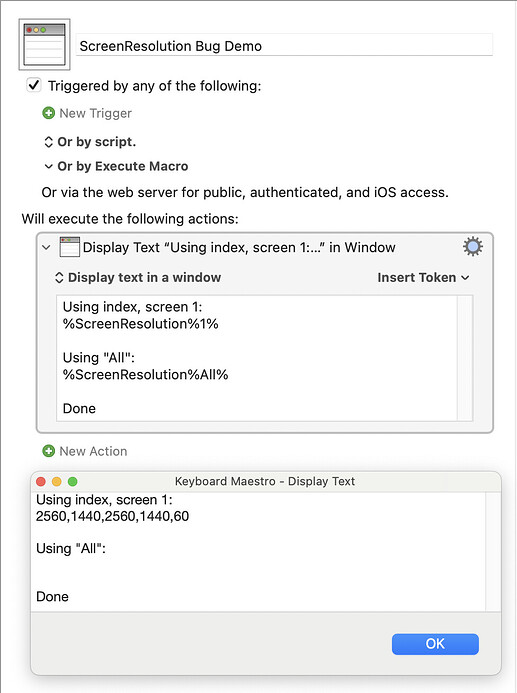Click the yellow minimize button in Display Text window
517x693 pixels.
pyautogui.click(x=57, y=481)
